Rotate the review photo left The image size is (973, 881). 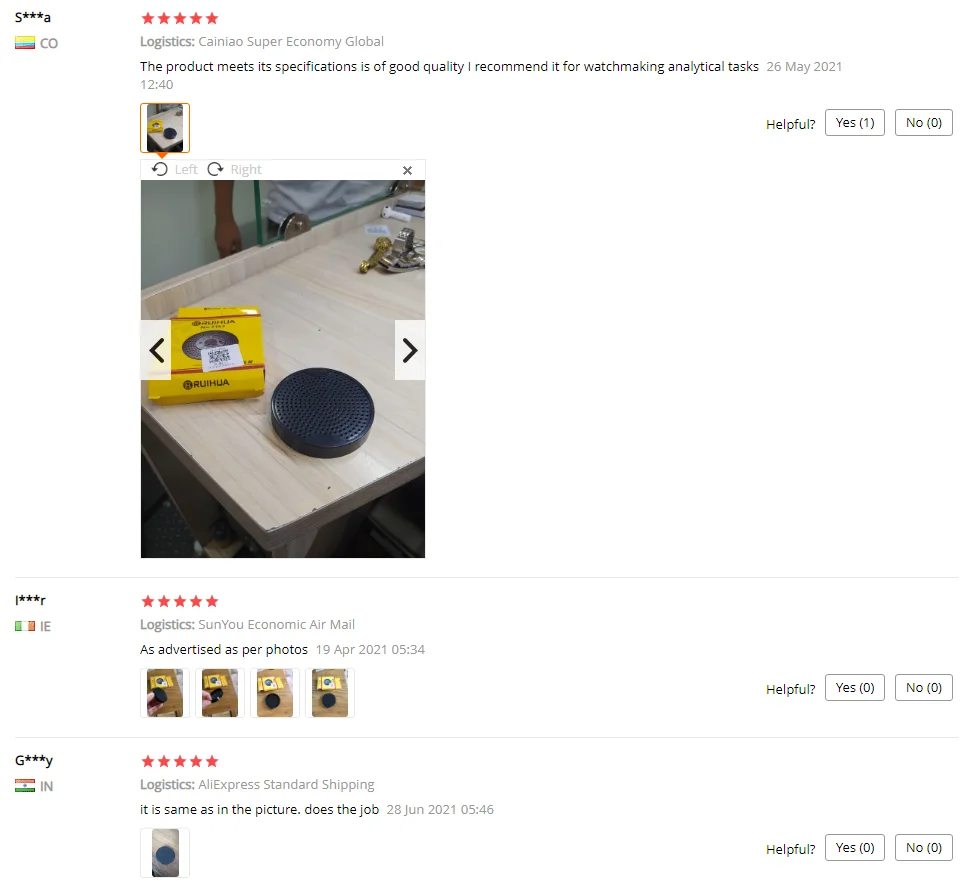[174, 169]
